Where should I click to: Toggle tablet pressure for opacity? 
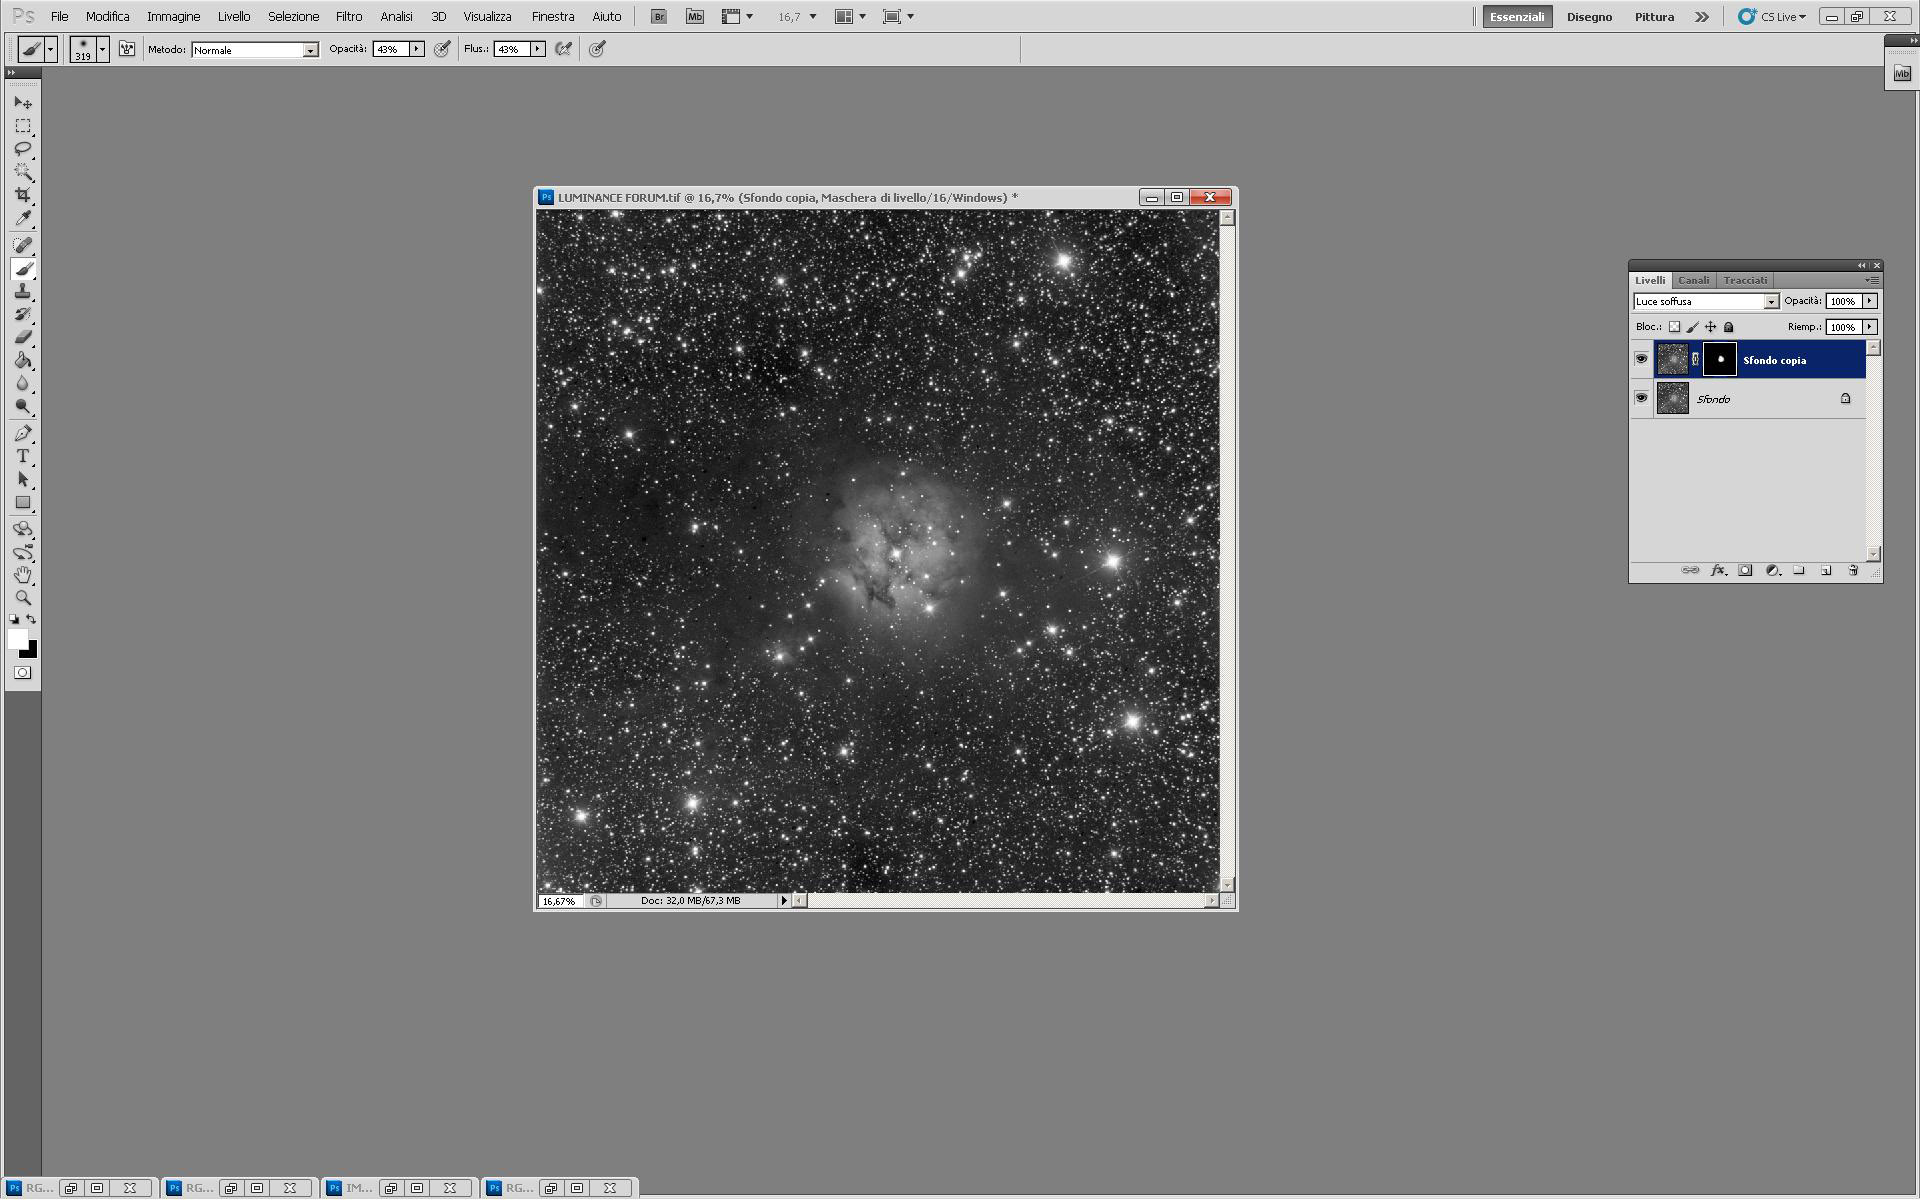442,49
